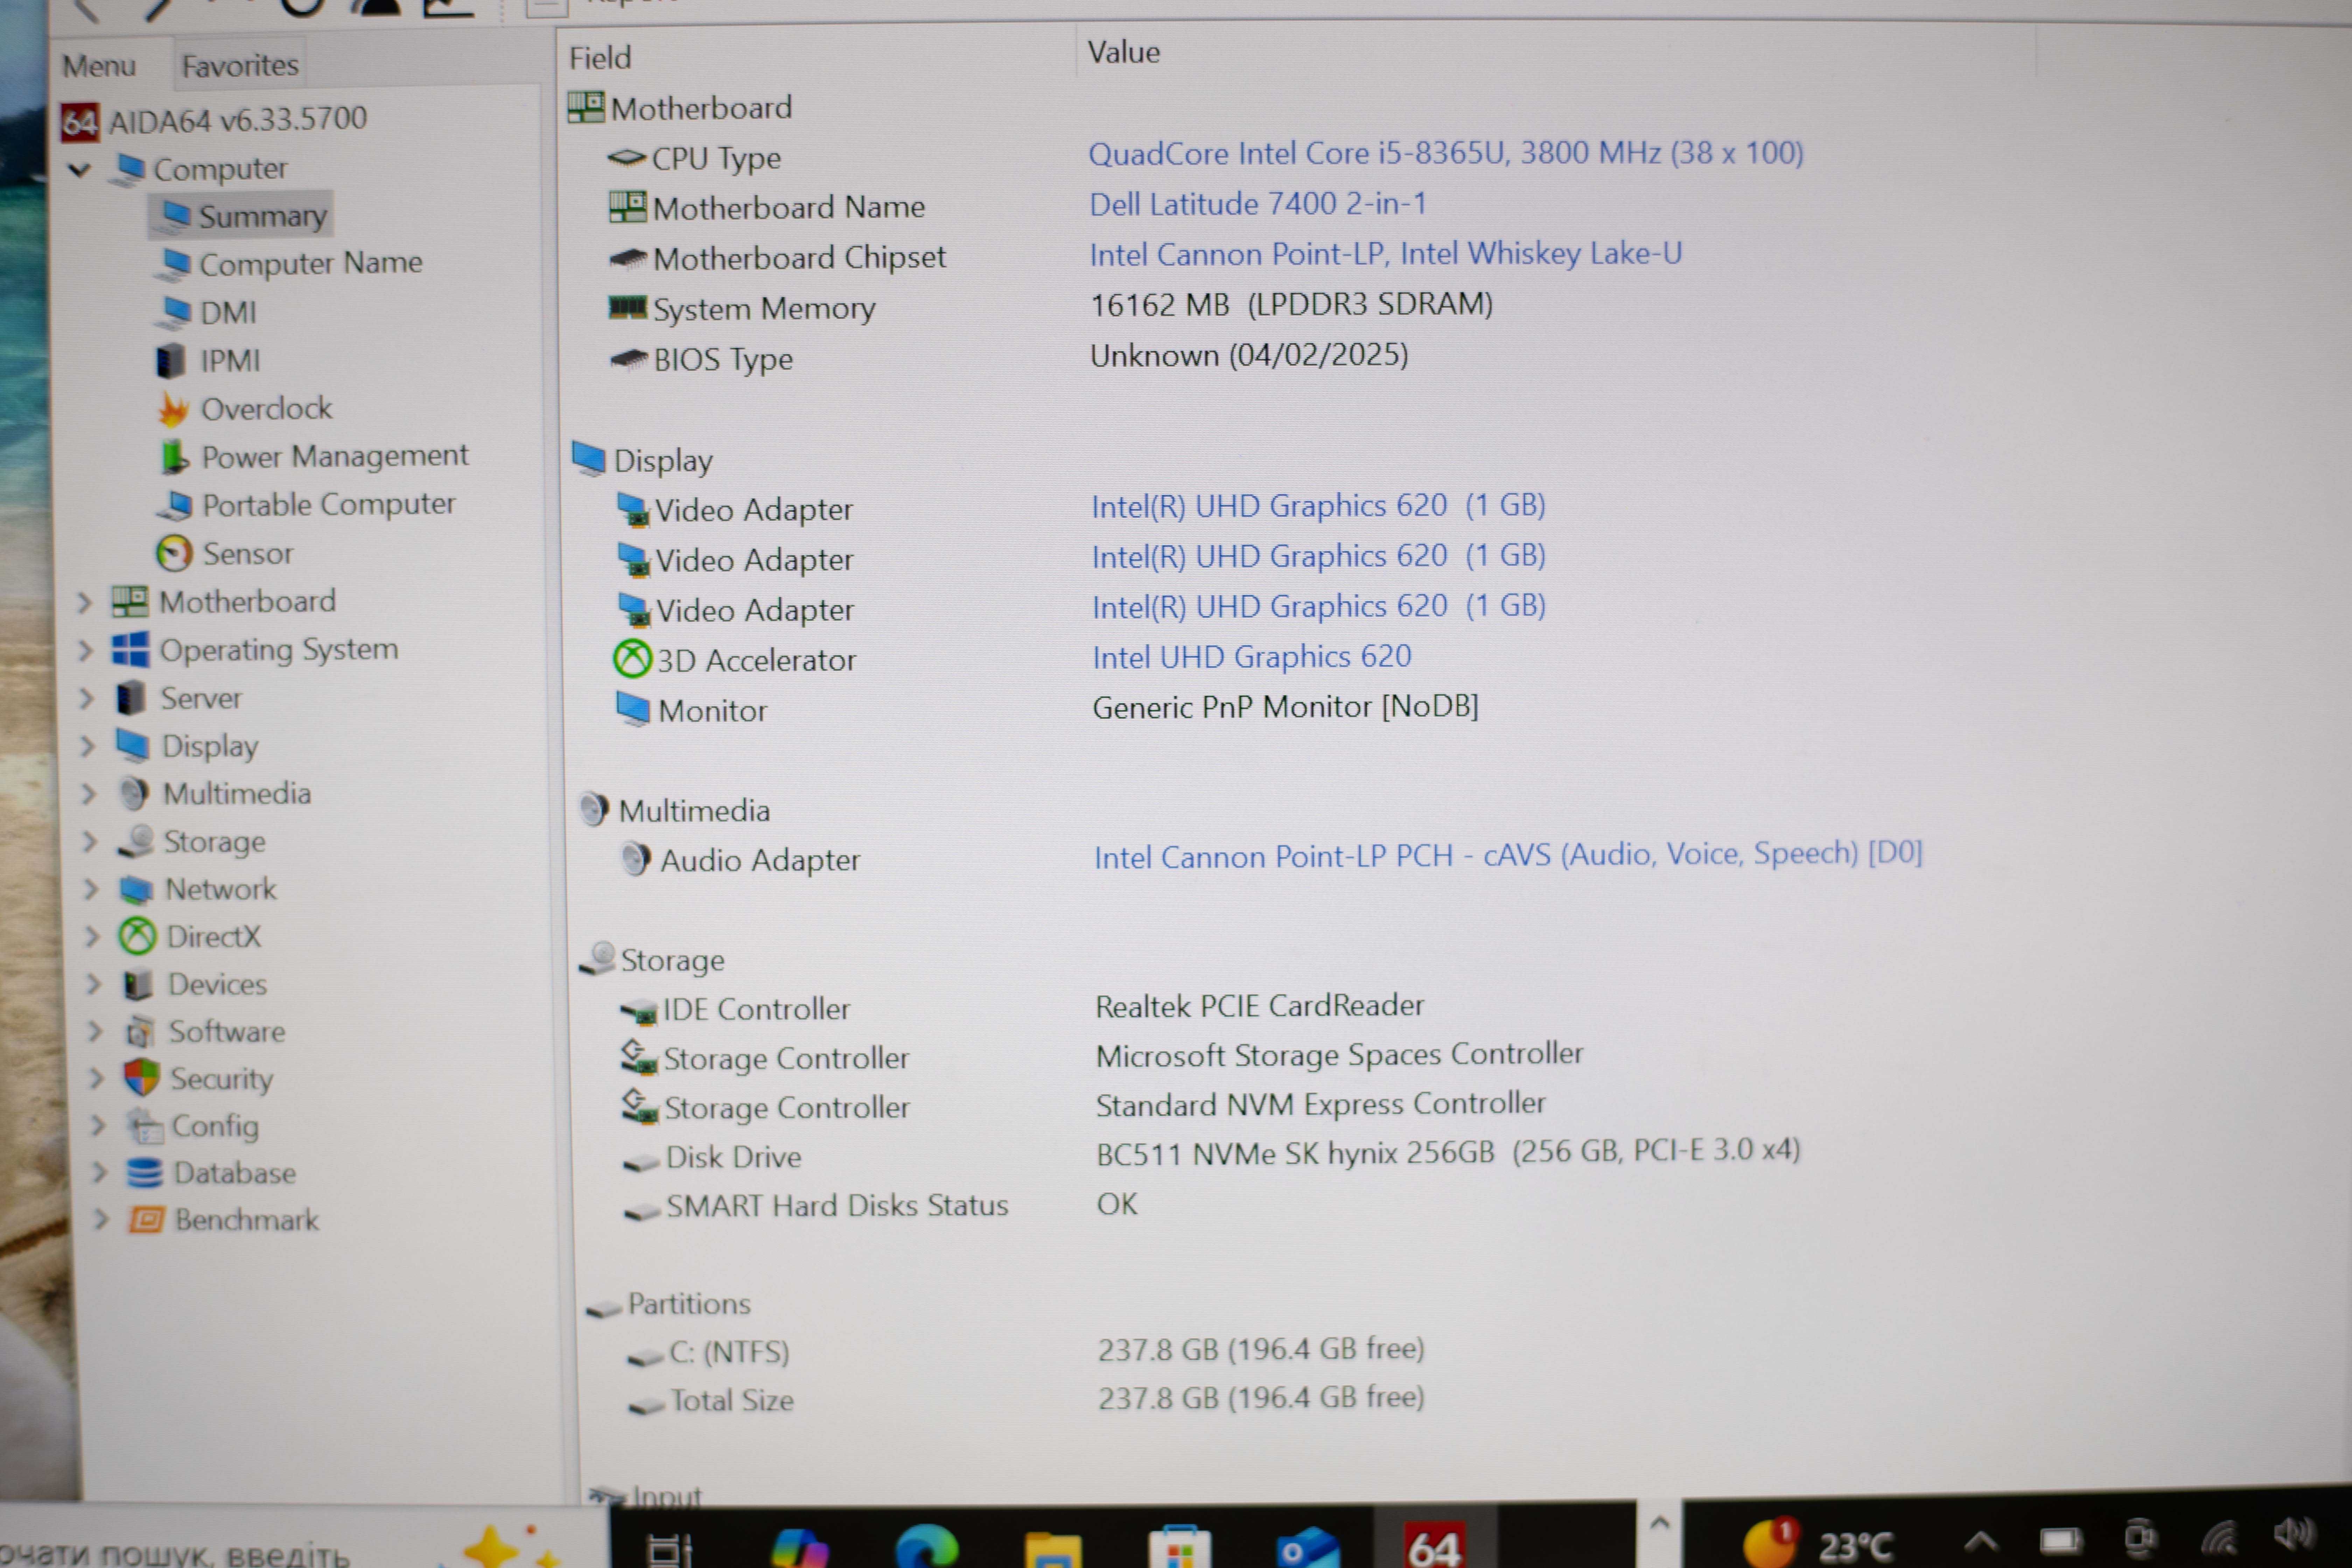Screen dimensions: 2352x1568
Task: Expand the Config tree node
Action: pos(98,1126)
